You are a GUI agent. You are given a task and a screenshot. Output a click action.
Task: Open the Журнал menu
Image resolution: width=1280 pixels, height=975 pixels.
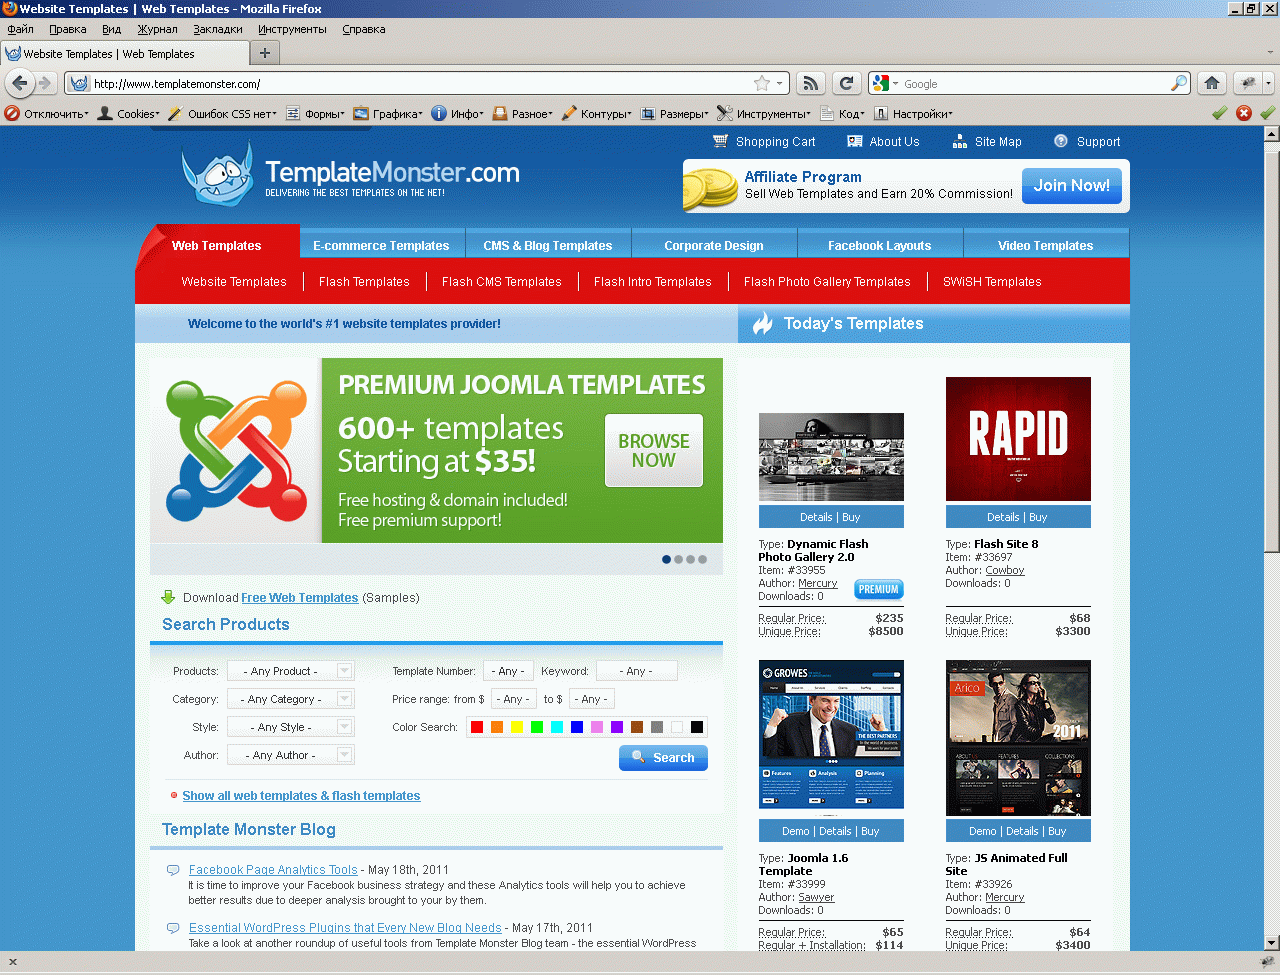coord(157,29)
